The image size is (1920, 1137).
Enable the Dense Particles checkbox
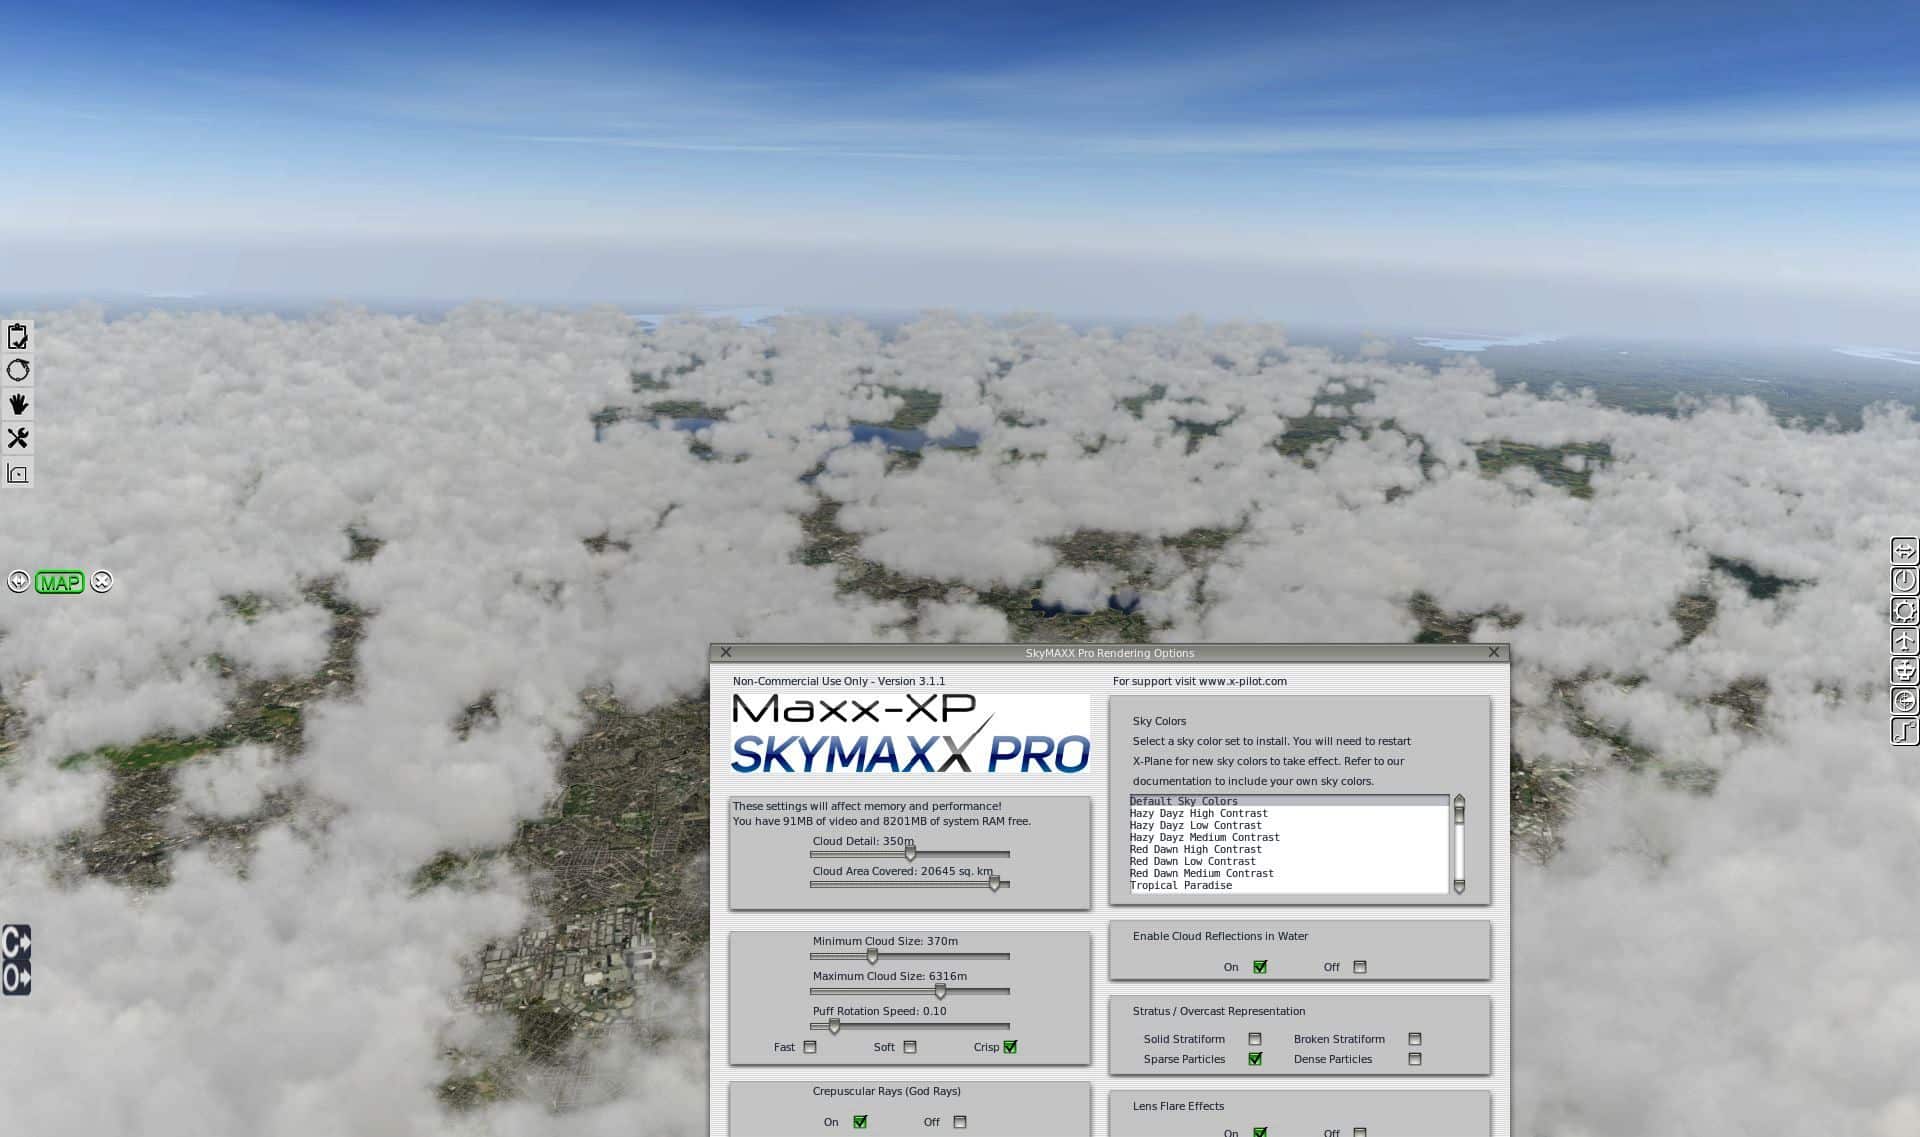coord(1415,1059)
